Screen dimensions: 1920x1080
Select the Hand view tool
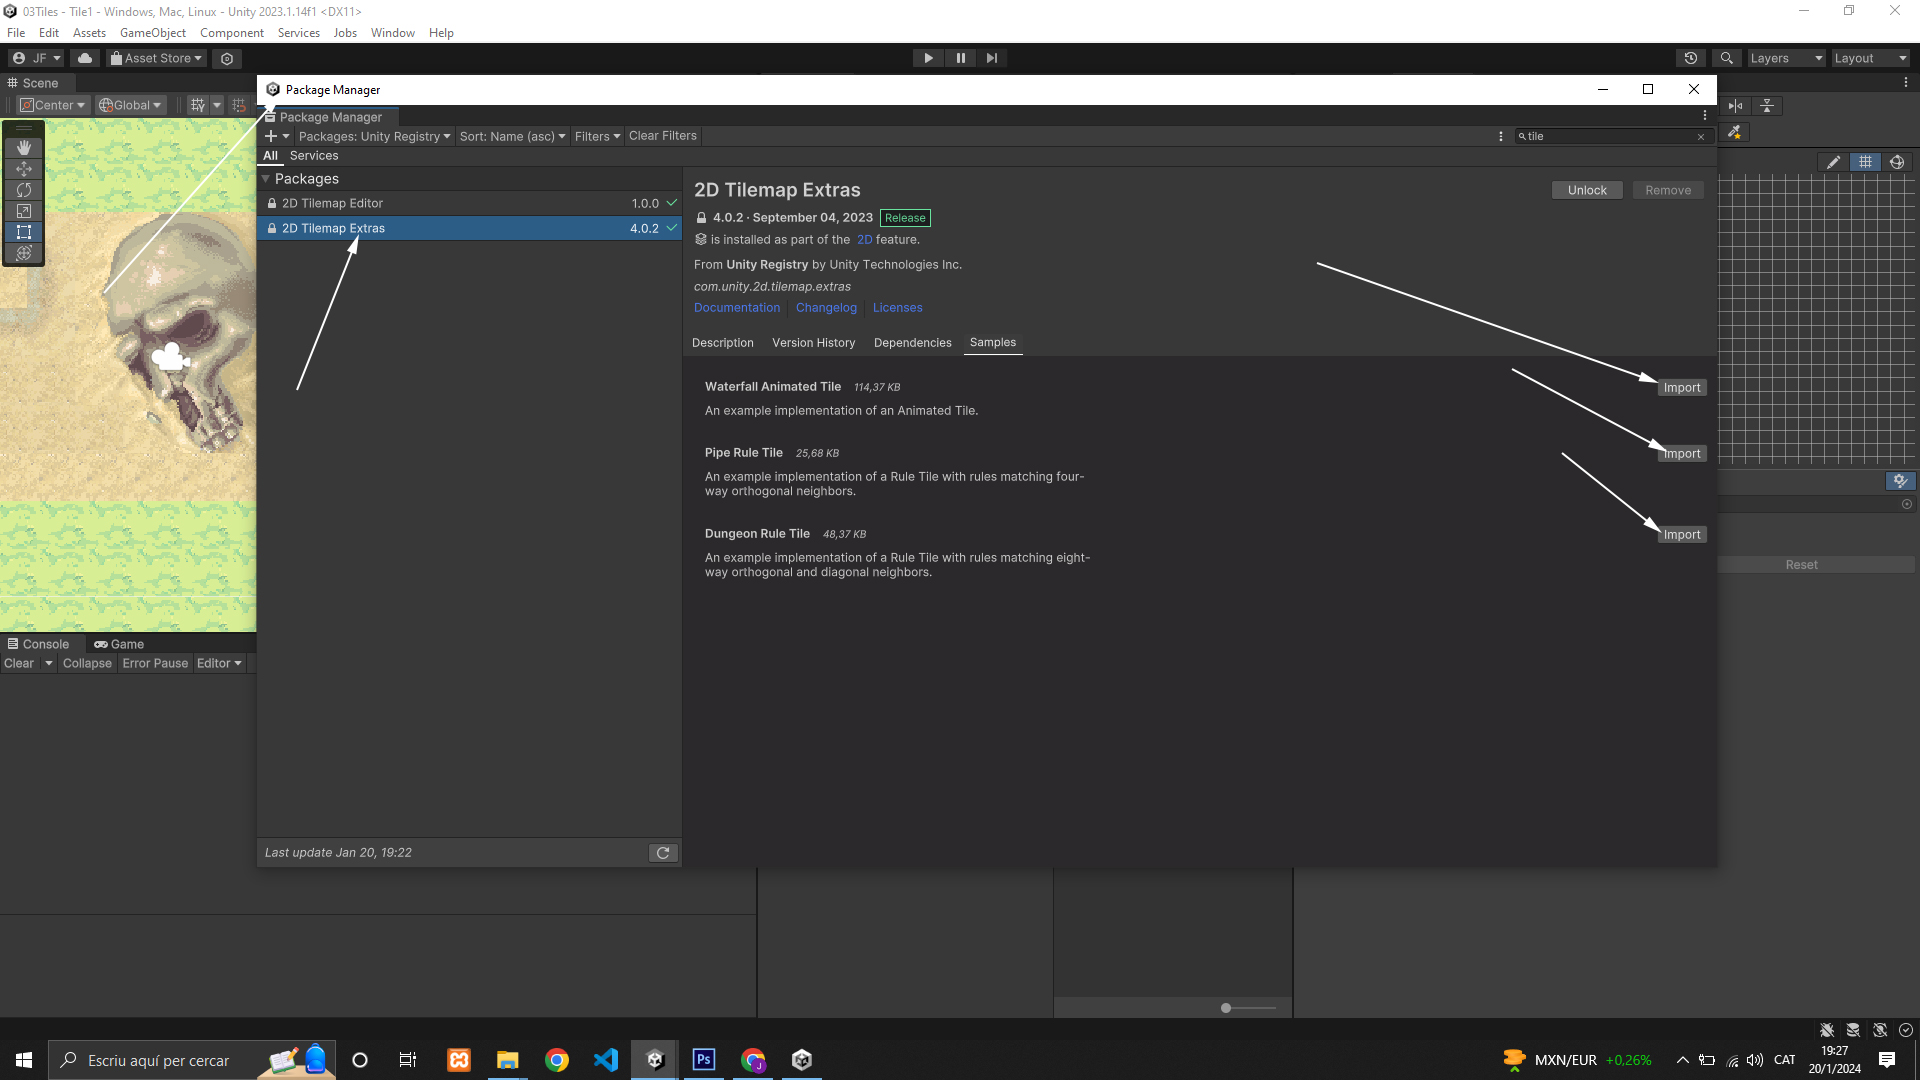tap(24, 148)
